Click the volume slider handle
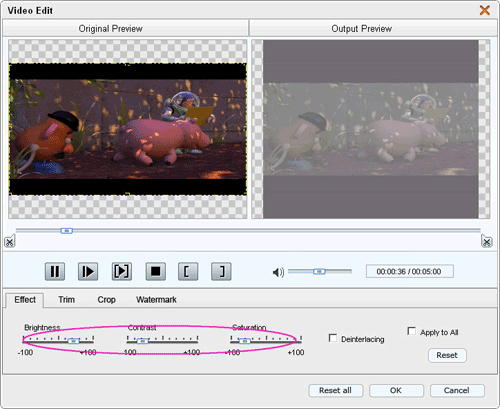Viewport: 500px width, 409px height. (319, 272)
